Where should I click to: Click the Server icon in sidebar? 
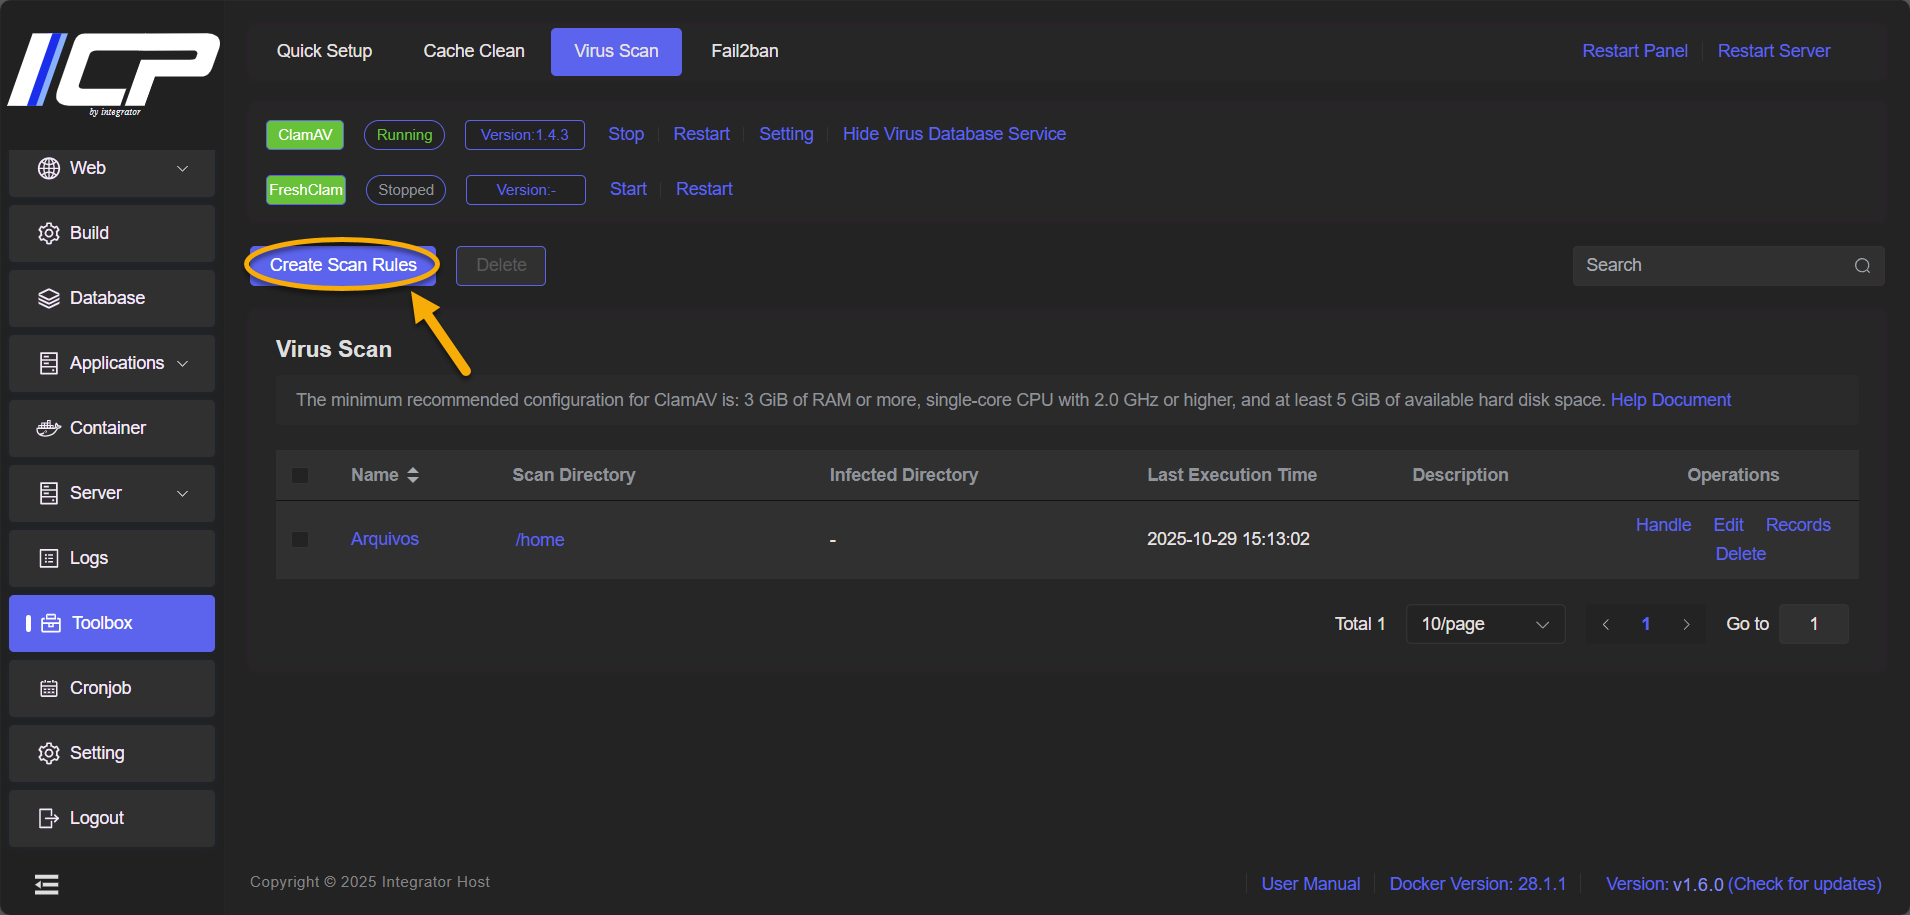49,493
